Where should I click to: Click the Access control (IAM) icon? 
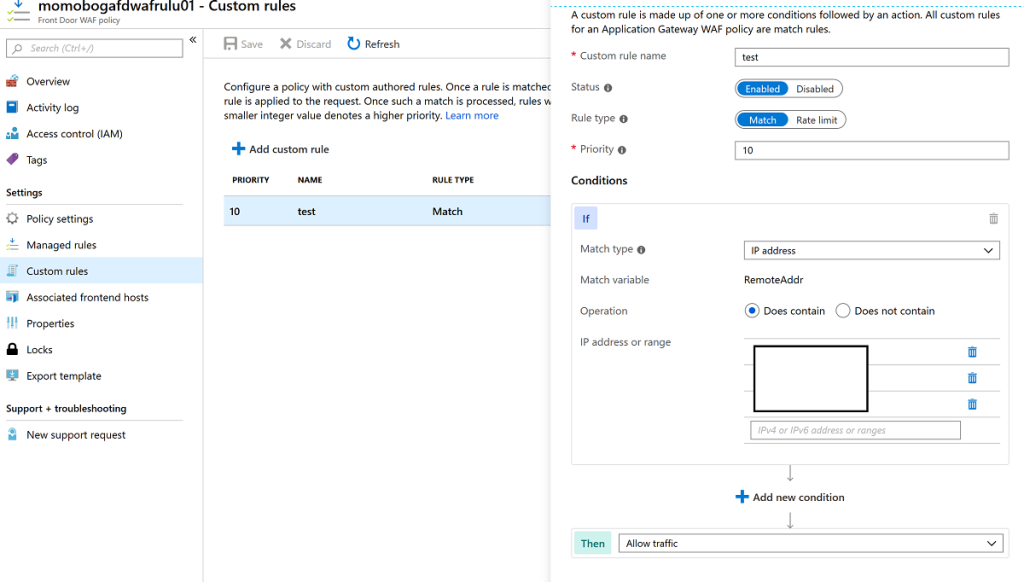click(12, 134)
